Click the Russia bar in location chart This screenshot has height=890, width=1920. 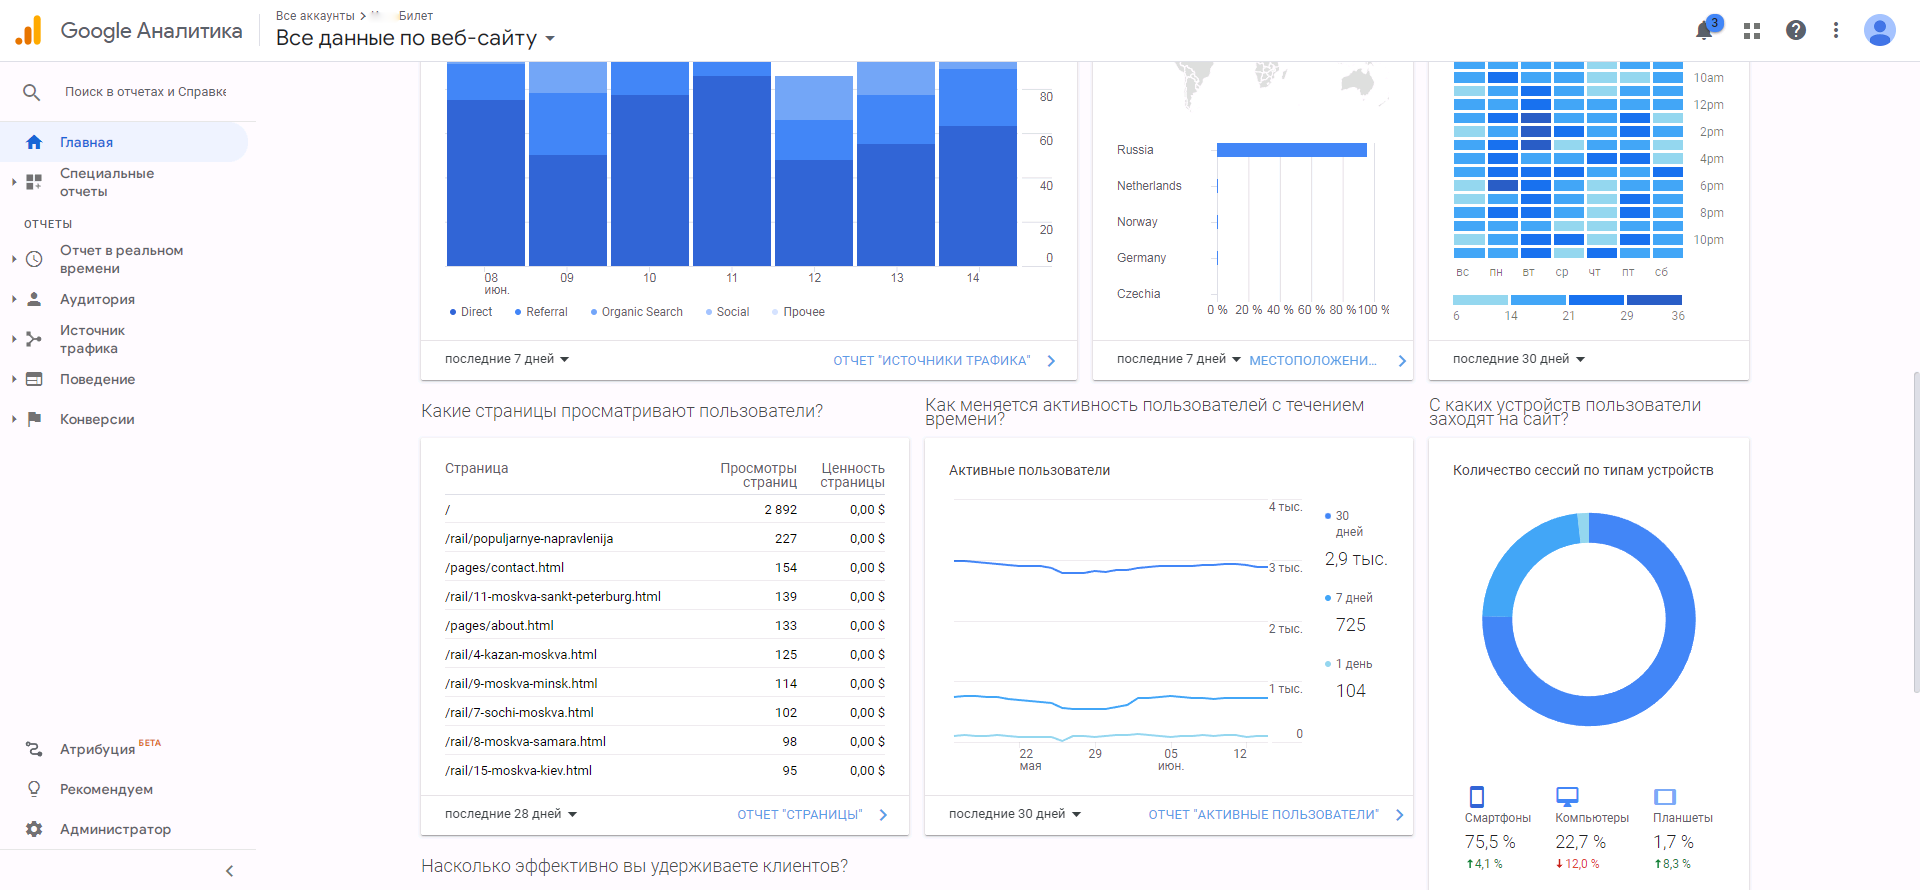coord(1292,150)
